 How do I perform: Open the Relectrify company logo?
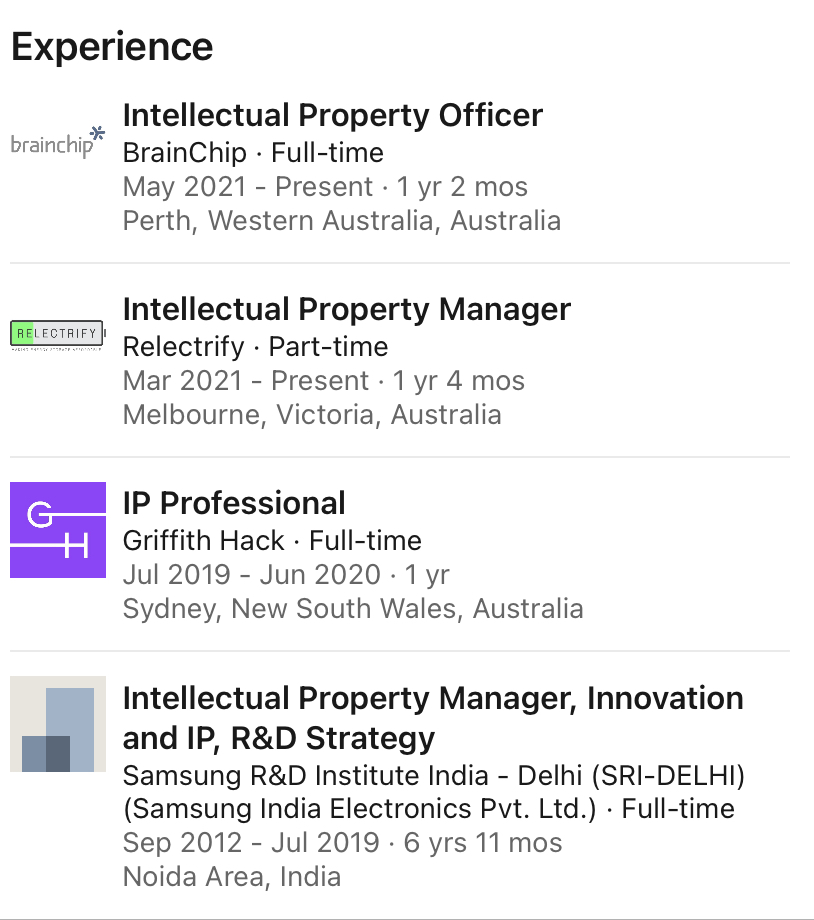click(x=58, y=336)
